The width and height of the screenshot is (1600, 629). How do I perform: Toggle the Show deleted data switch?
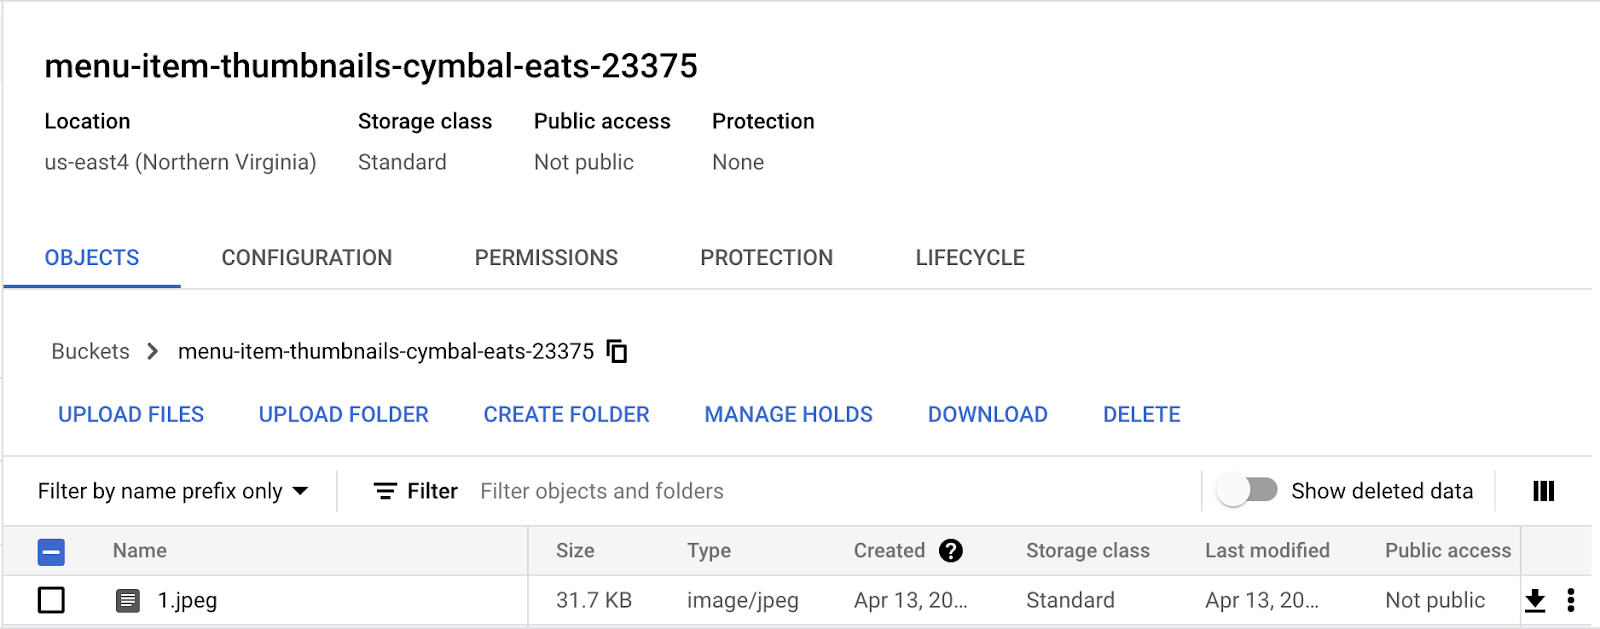pos(1247,490)
